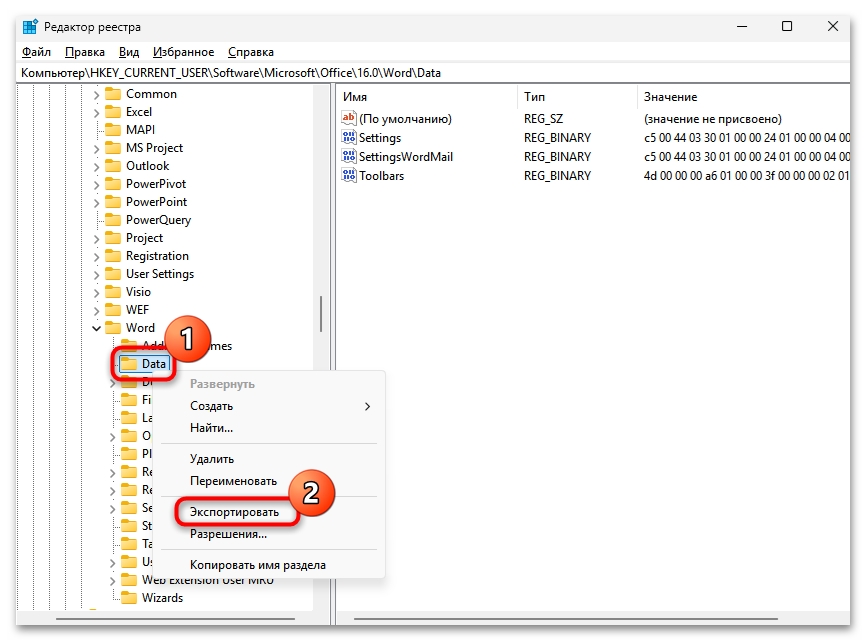Click the Common folder icon
This screenshot has width=866, height=641.
113,93
